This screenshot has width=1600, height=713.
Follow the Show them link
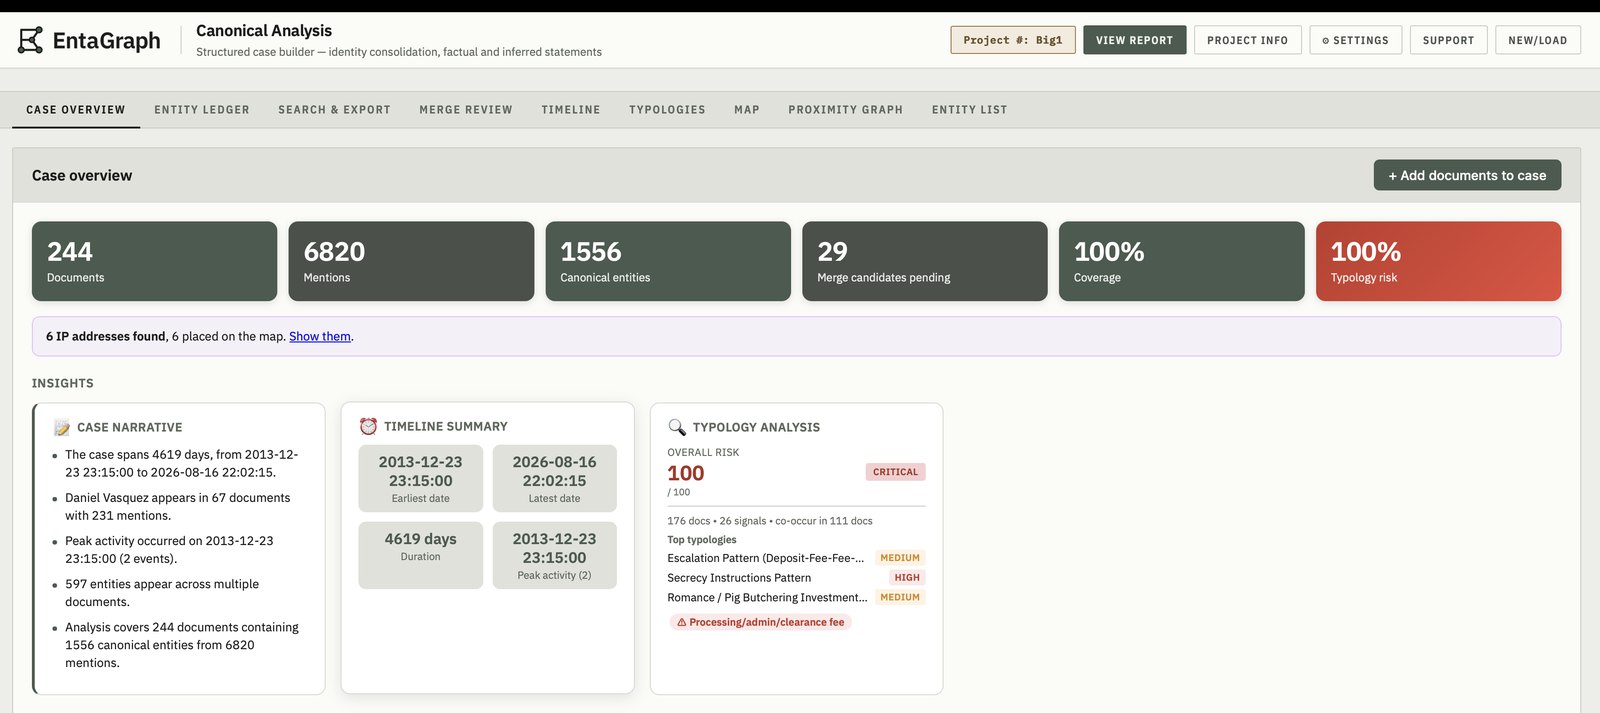pyautogui.click(x=320, y=337)
